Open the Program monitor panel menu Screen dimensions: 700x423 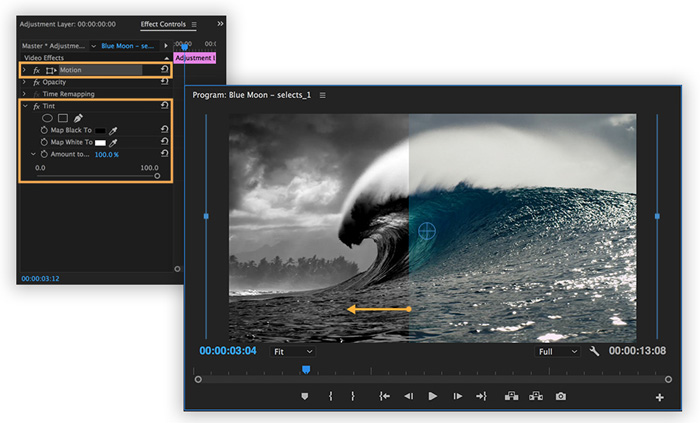tap(322, 95)
